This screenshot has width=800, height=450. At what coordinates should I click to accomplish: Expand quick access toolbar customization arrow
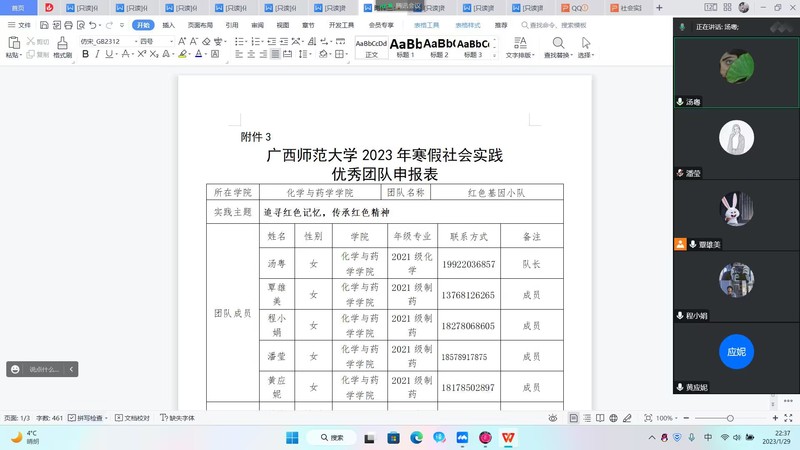pos(121,25)
